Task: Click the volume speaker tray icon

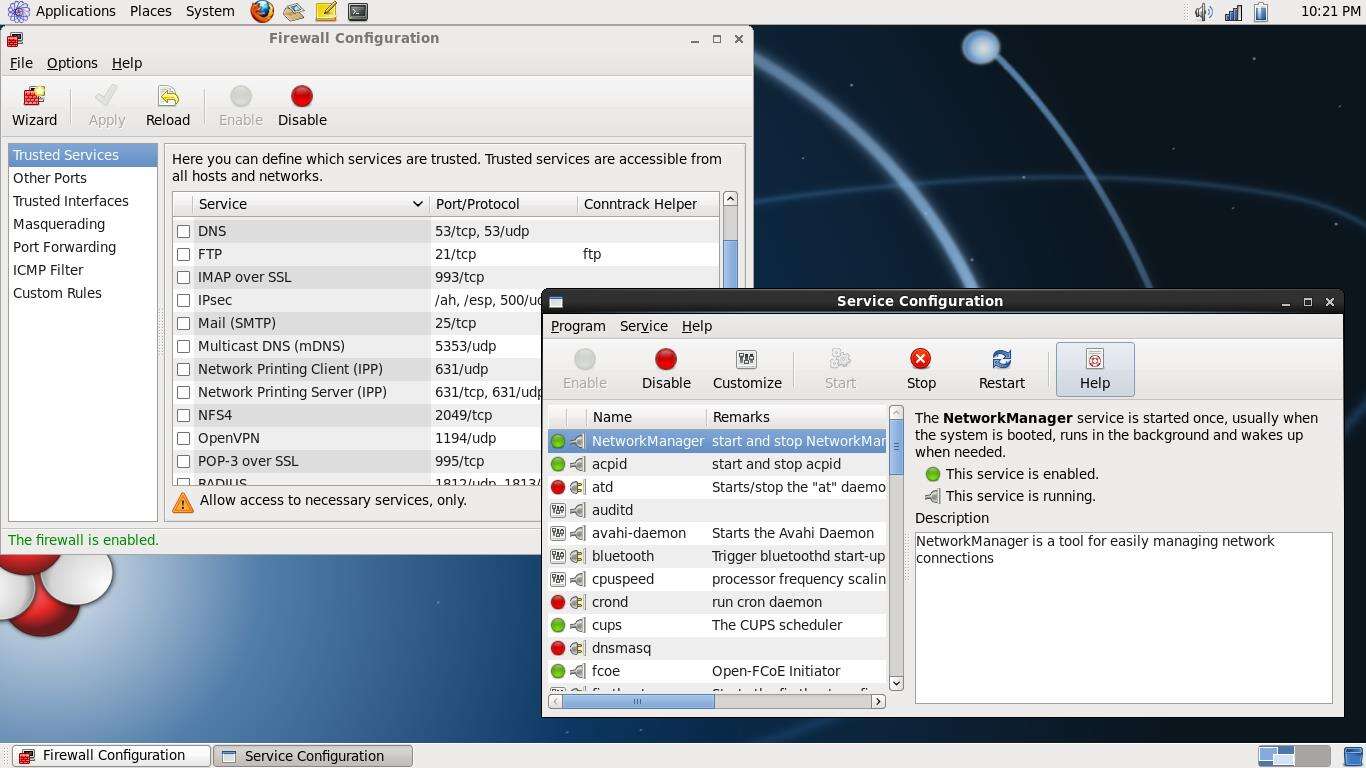Action: (1204, 12)
